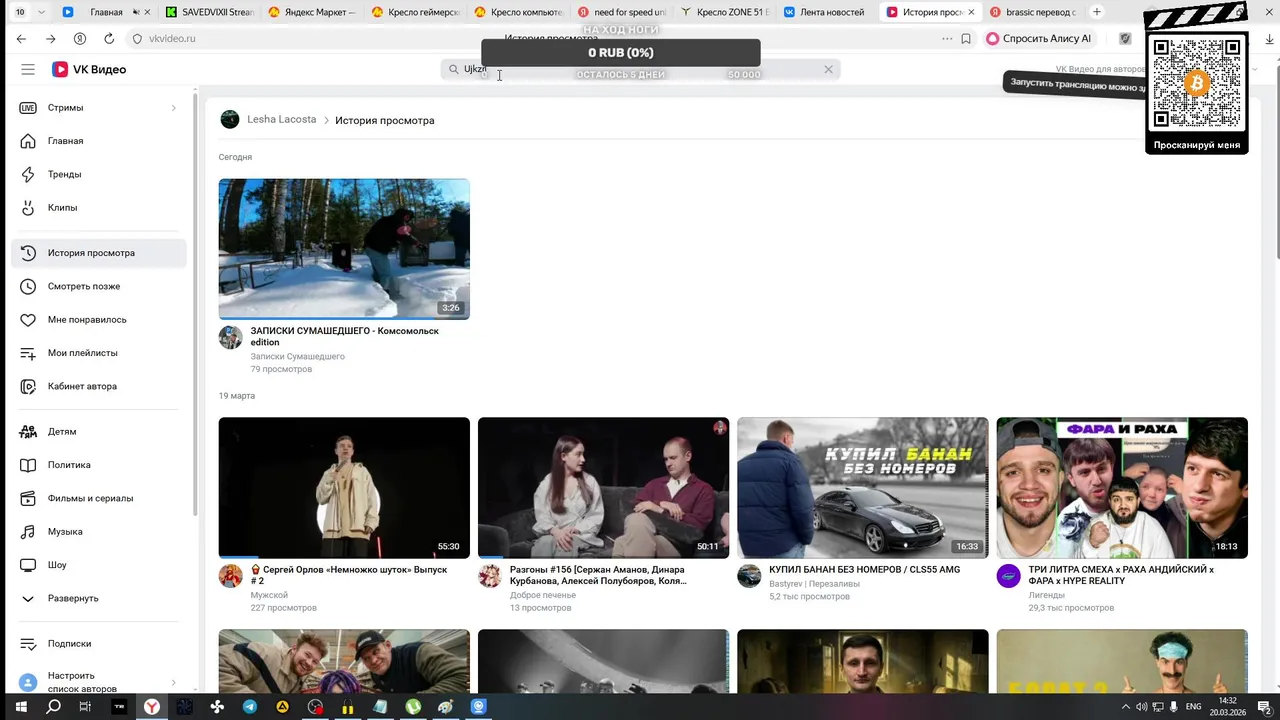Click the vkvideo.ru address bar
1280x720 pixels.
172,38
